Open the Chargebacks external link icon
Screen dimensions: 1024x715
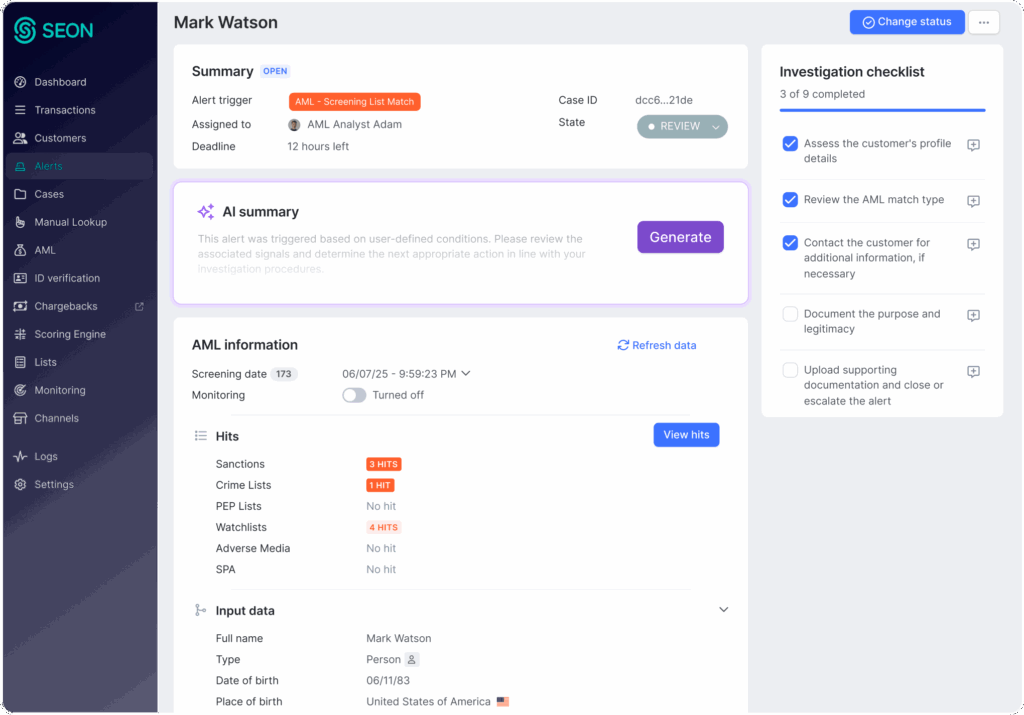139,306
